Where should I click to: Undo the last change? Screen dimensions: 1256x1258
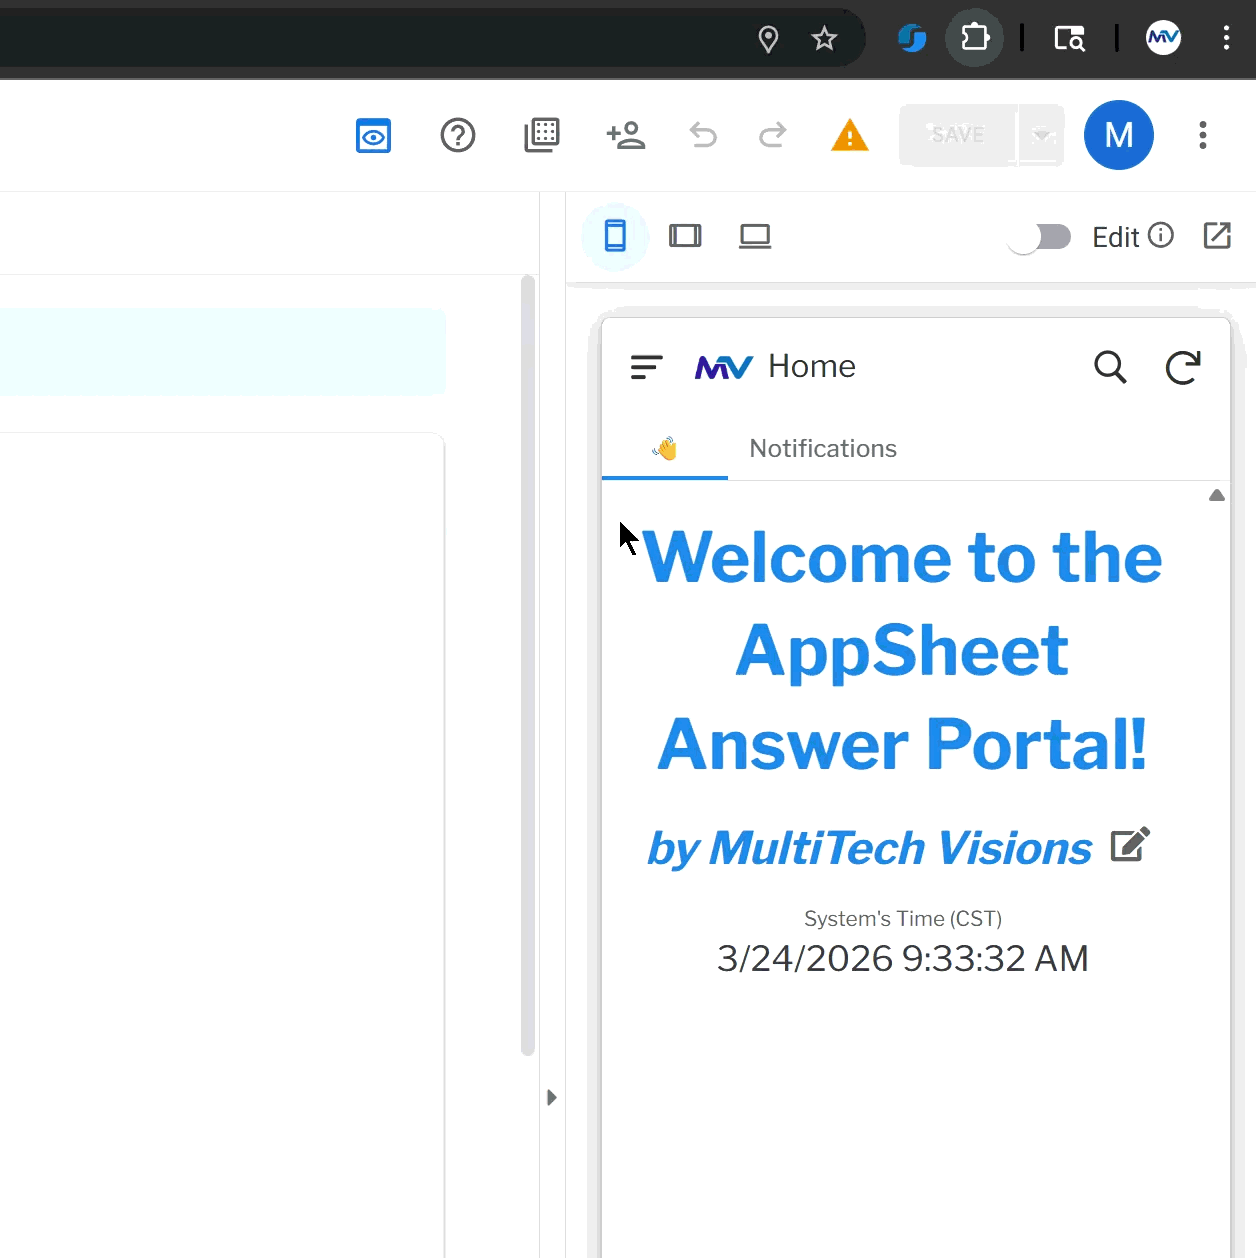coord(704,135)
